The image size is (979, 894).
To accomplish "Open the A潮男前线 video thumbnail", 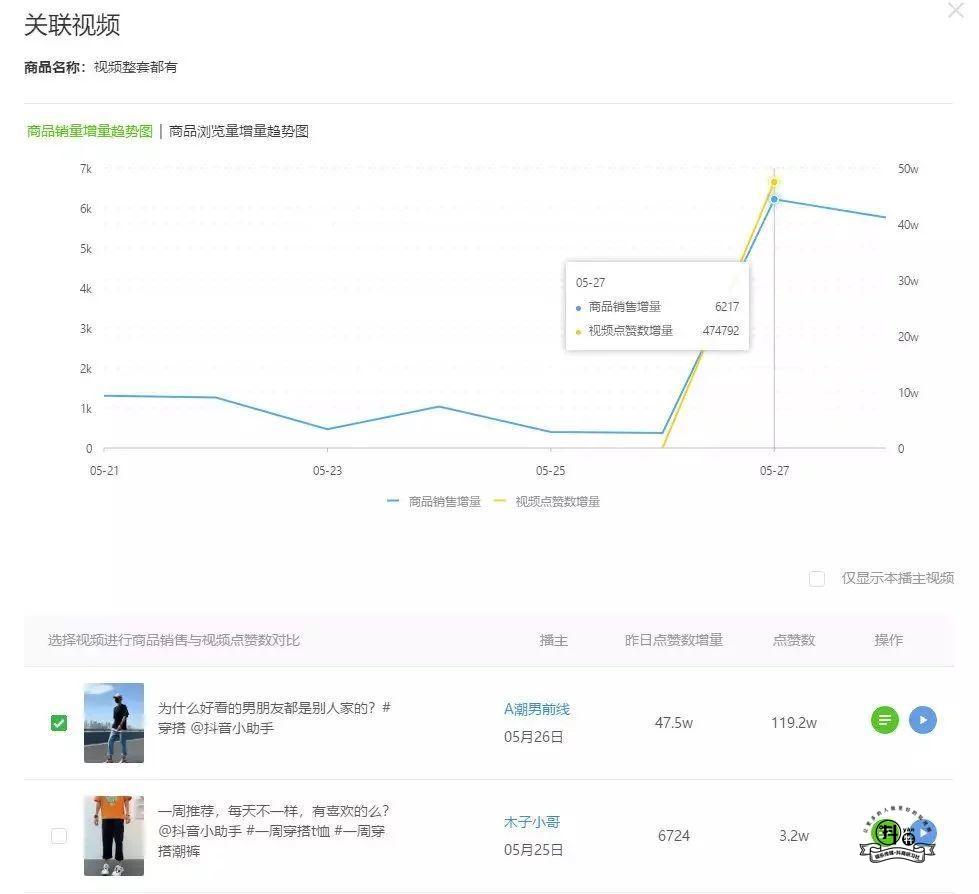I will tap(114, 722).
